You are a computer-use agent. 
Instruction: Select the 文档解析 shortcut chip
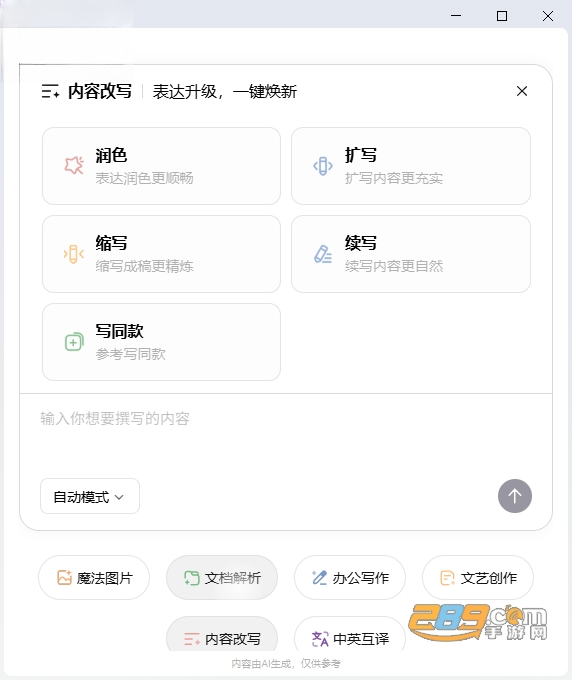click(222, 578)
